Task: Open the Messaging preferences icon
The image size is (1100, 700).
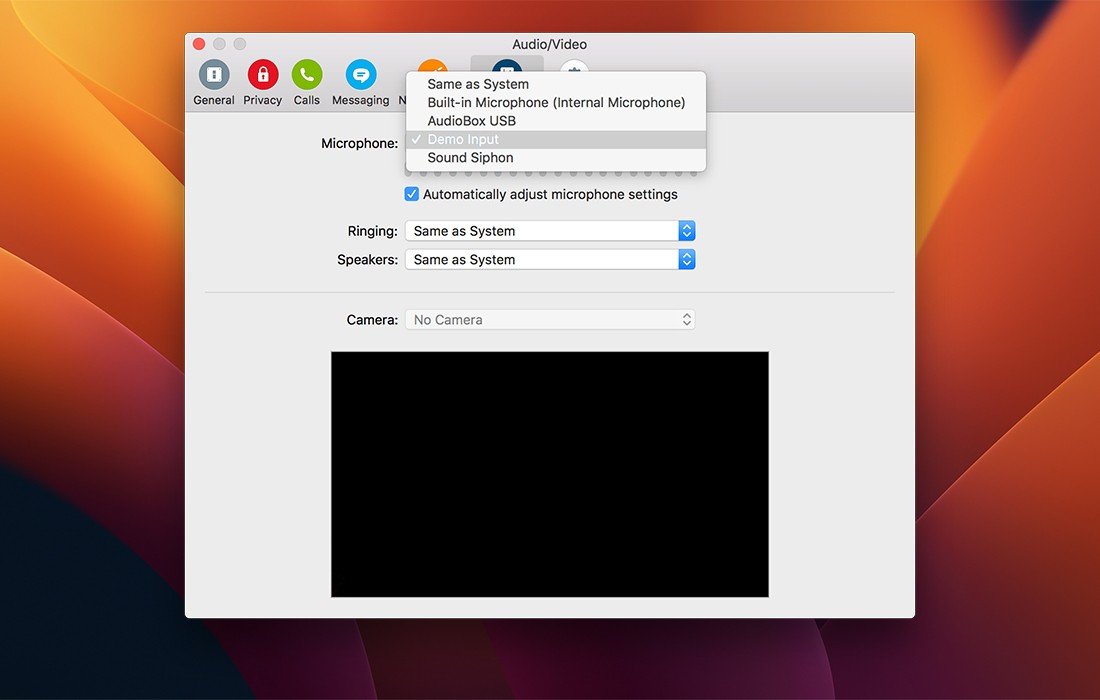Action: [x=360, y=76]
